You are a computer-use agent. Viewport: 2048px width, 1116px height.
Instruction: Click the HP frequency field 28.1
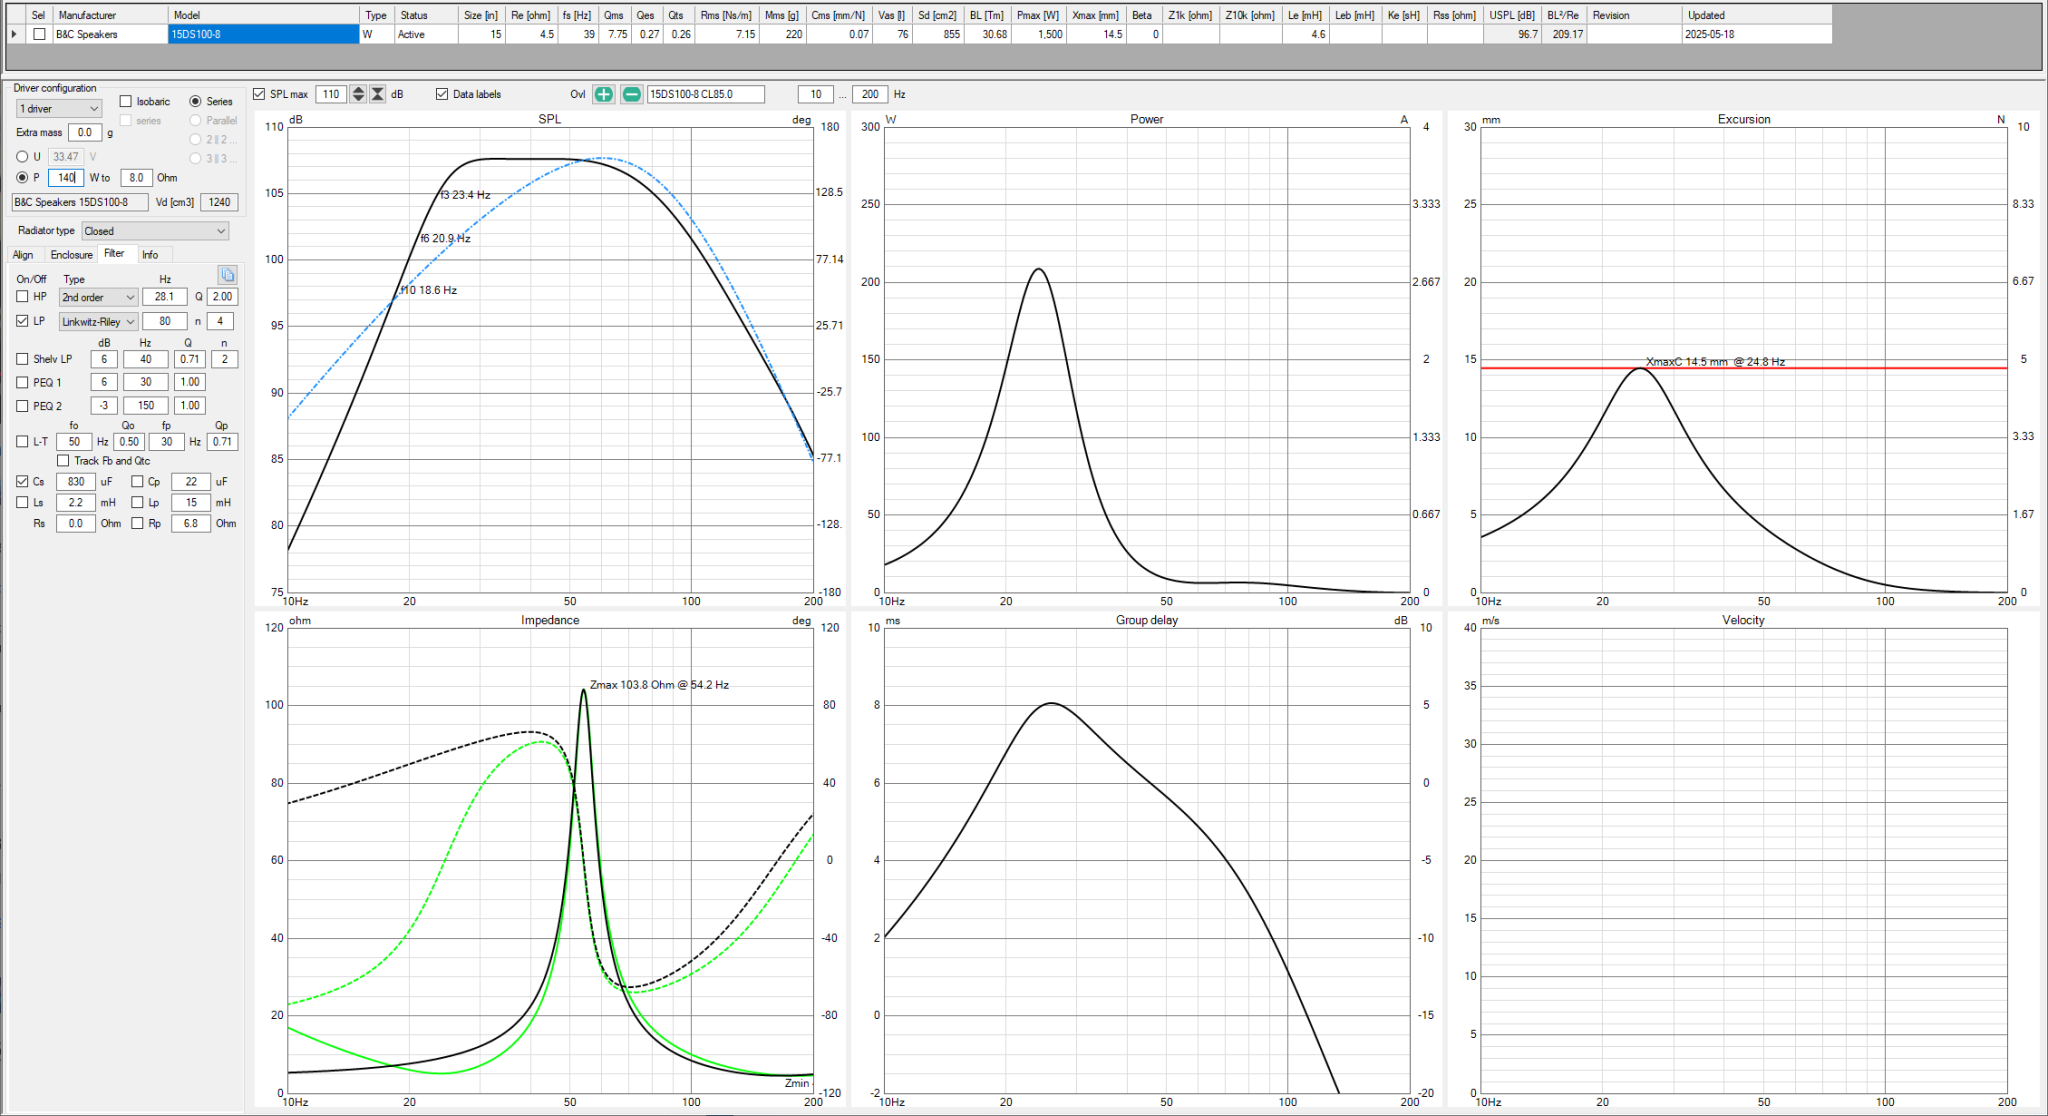coord(164,297)
